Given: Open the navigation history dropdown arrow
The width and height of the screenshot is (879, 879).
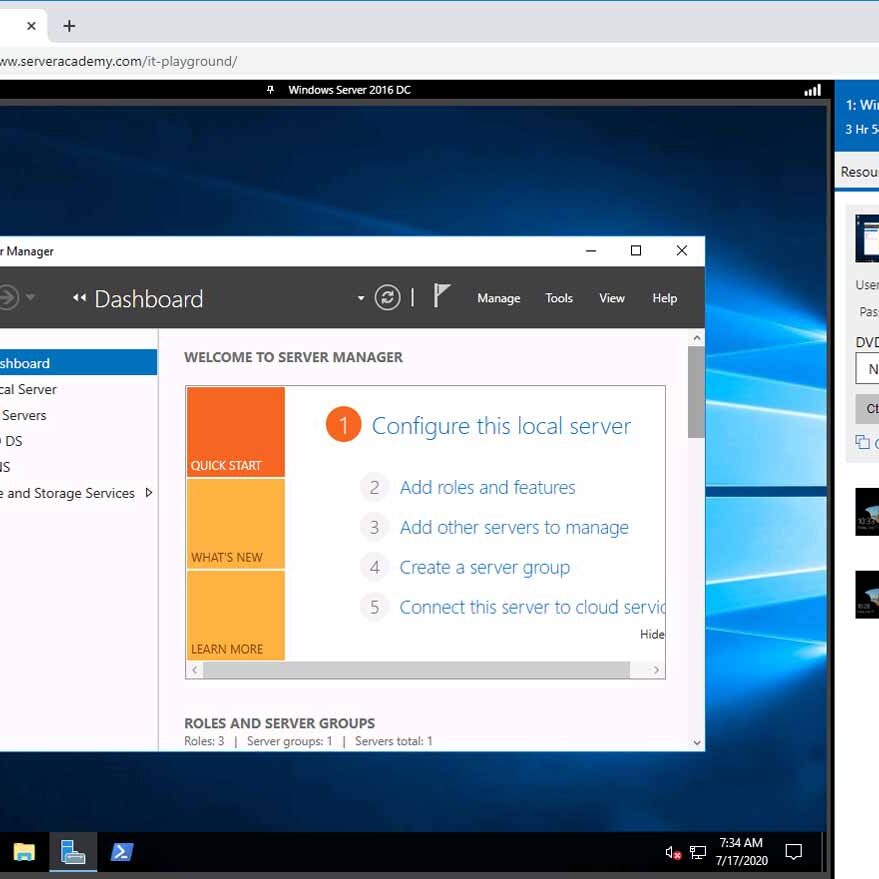Looking at the screenshot, I should point(31,297).
